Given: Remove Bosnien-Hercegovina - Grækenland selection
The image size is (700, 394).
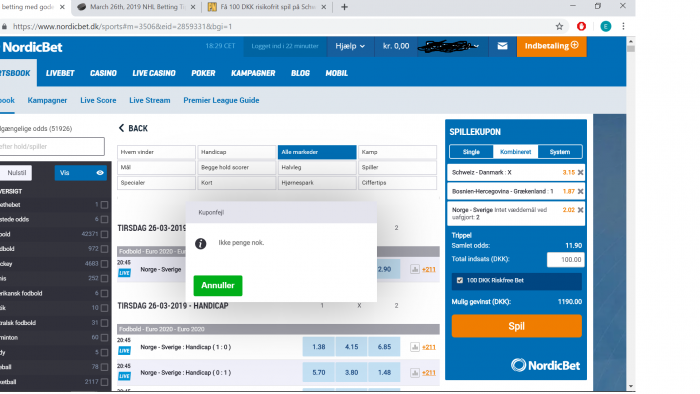Looking at the screenshot, I should 580,191.
